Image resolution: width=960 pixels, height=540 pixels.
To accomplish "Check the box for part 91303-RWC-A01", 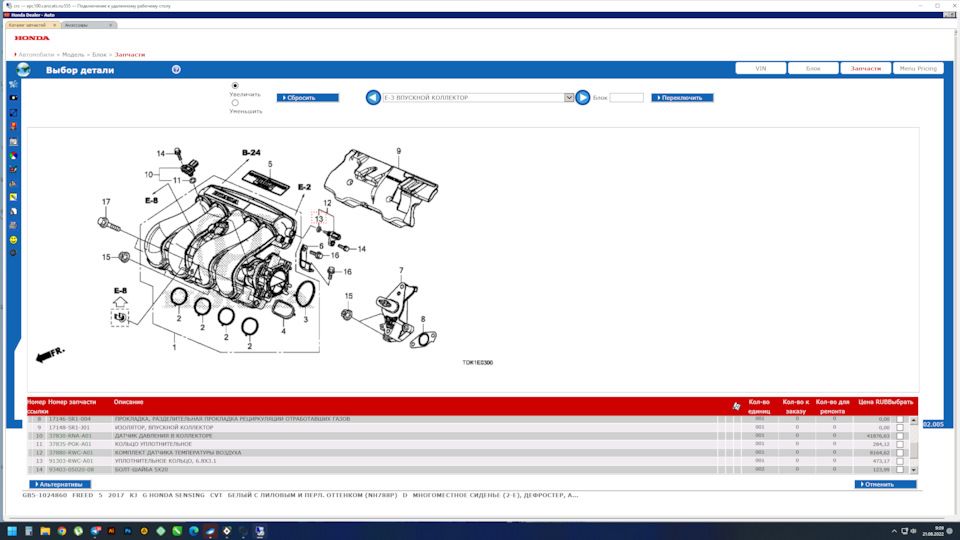I will coord(899,461).
